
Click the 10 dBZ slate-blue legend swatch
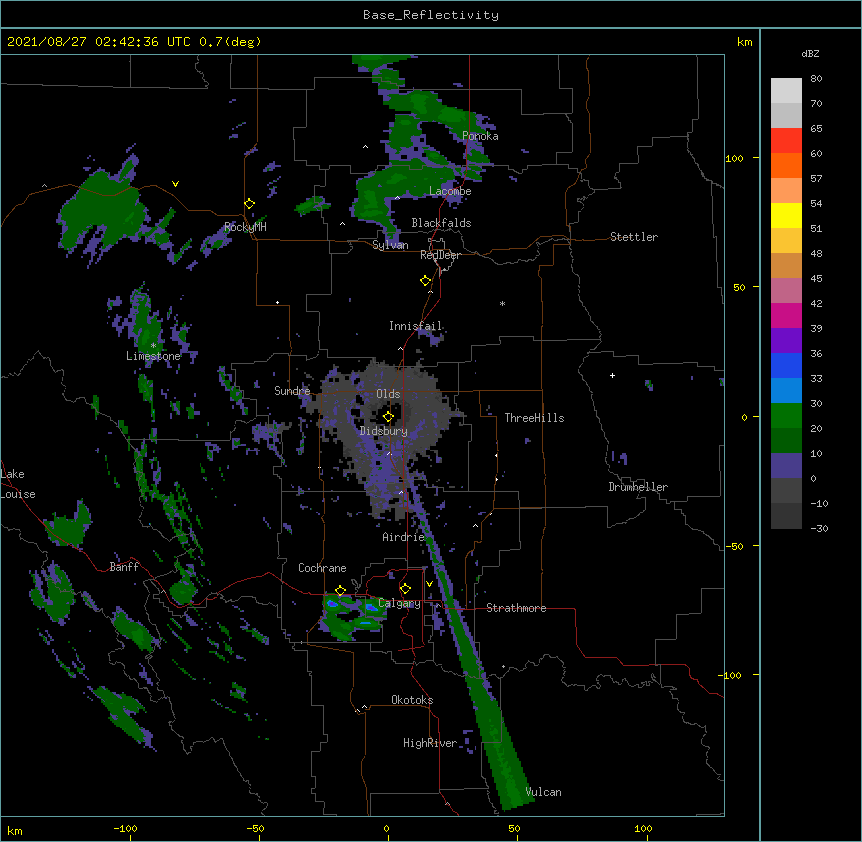coord(786,466)
